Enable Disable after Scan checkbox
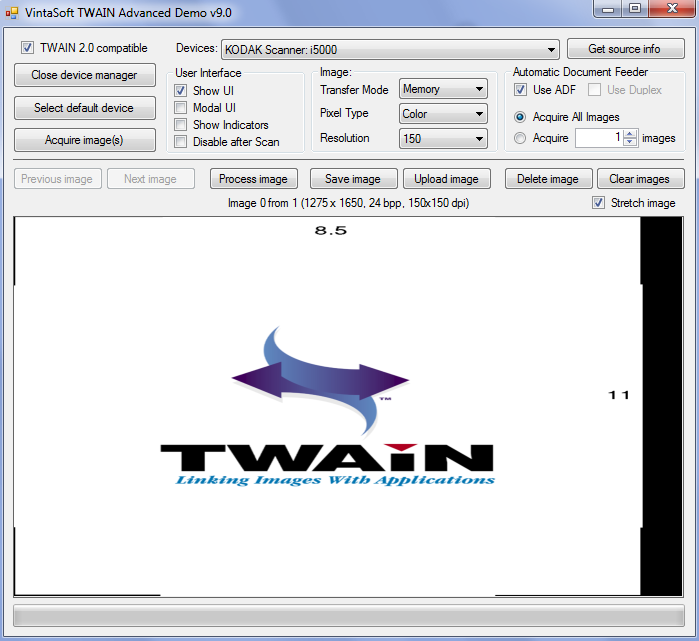This screenshot has height=641, width=699. click(x=181, y=142)
